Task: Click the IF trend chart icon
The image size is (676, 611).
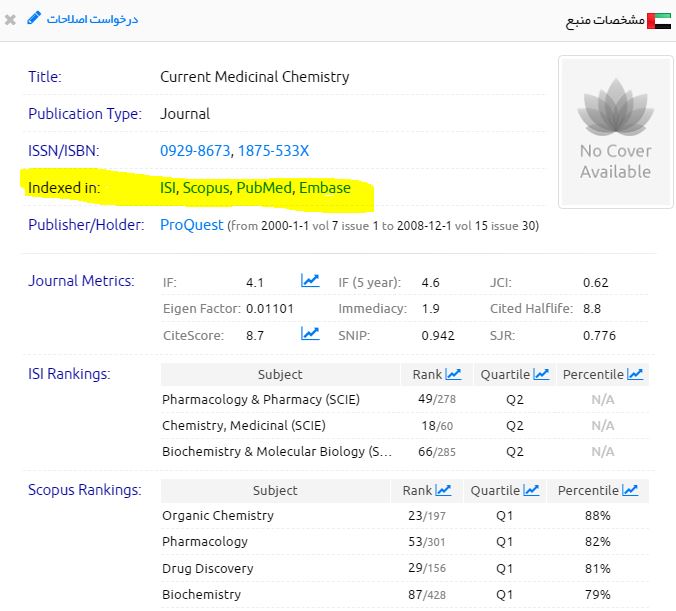Action: point(310,282)
